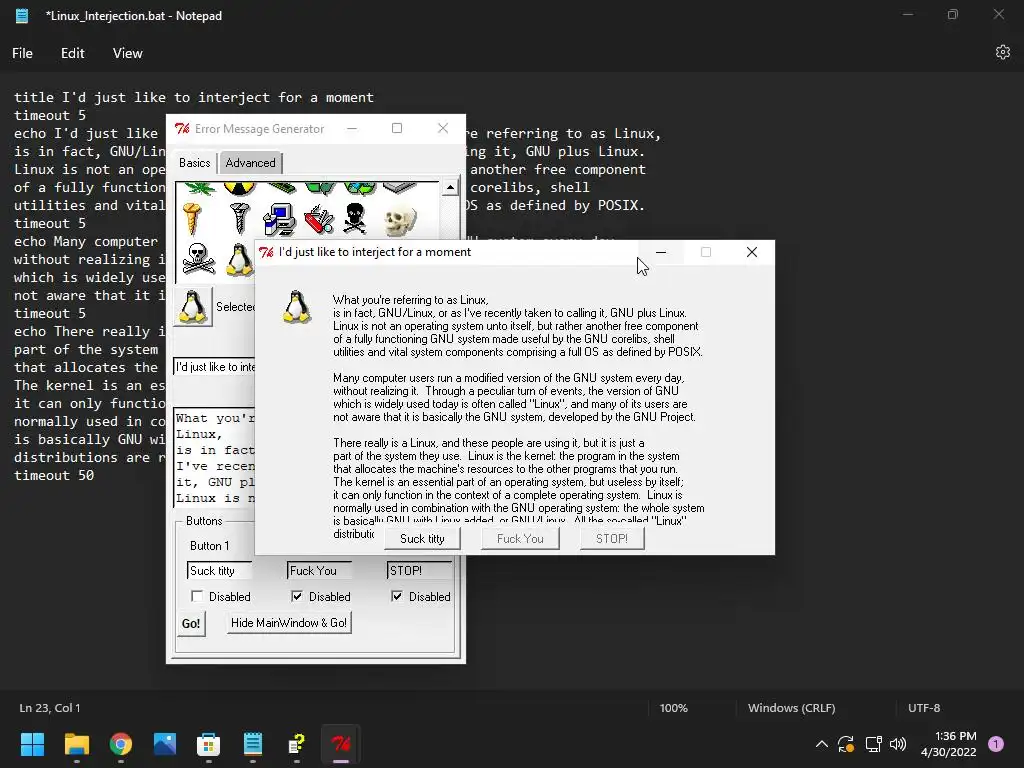Click the icon list scroll up arrow

450,188
